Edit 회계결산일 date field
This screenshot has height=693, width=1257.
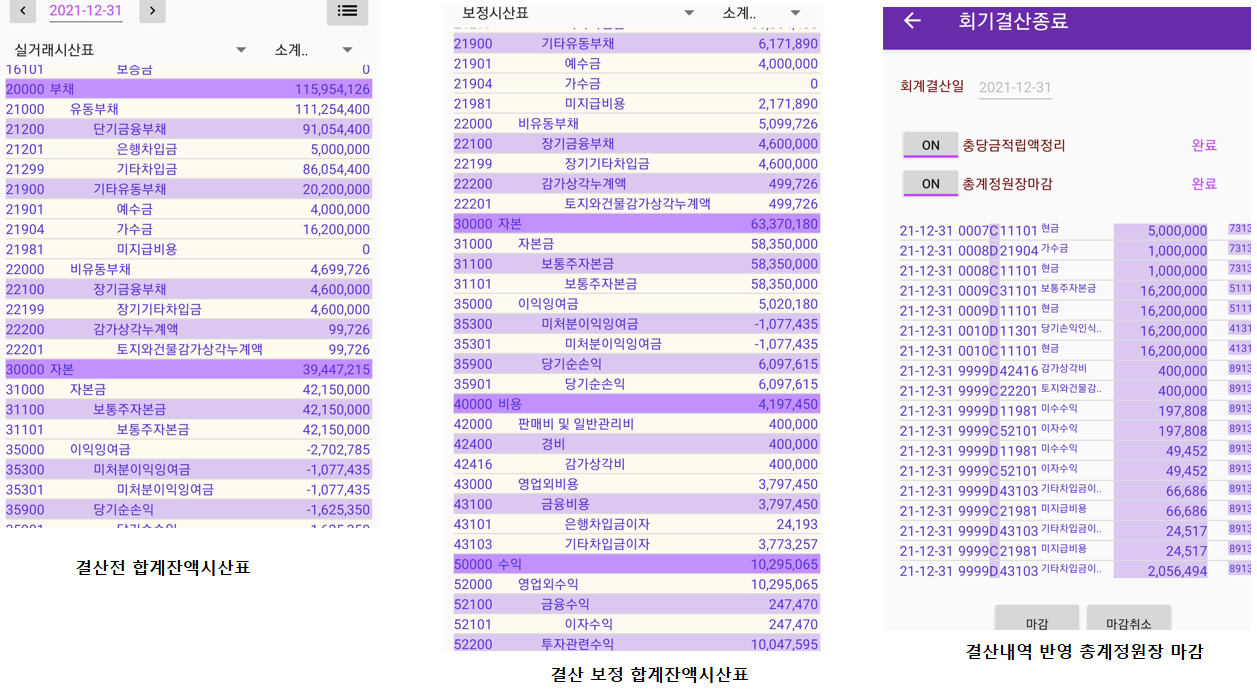(1015, 88)
